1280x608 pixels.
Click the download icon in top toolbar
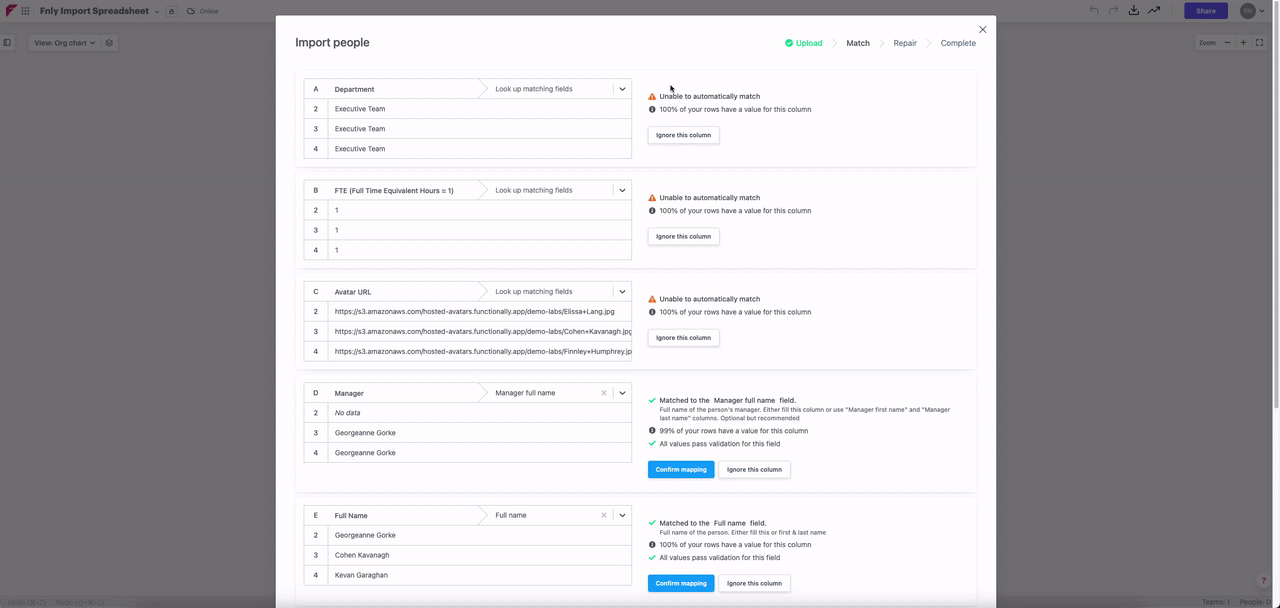pyautogui.click(x=1133, y=11)
